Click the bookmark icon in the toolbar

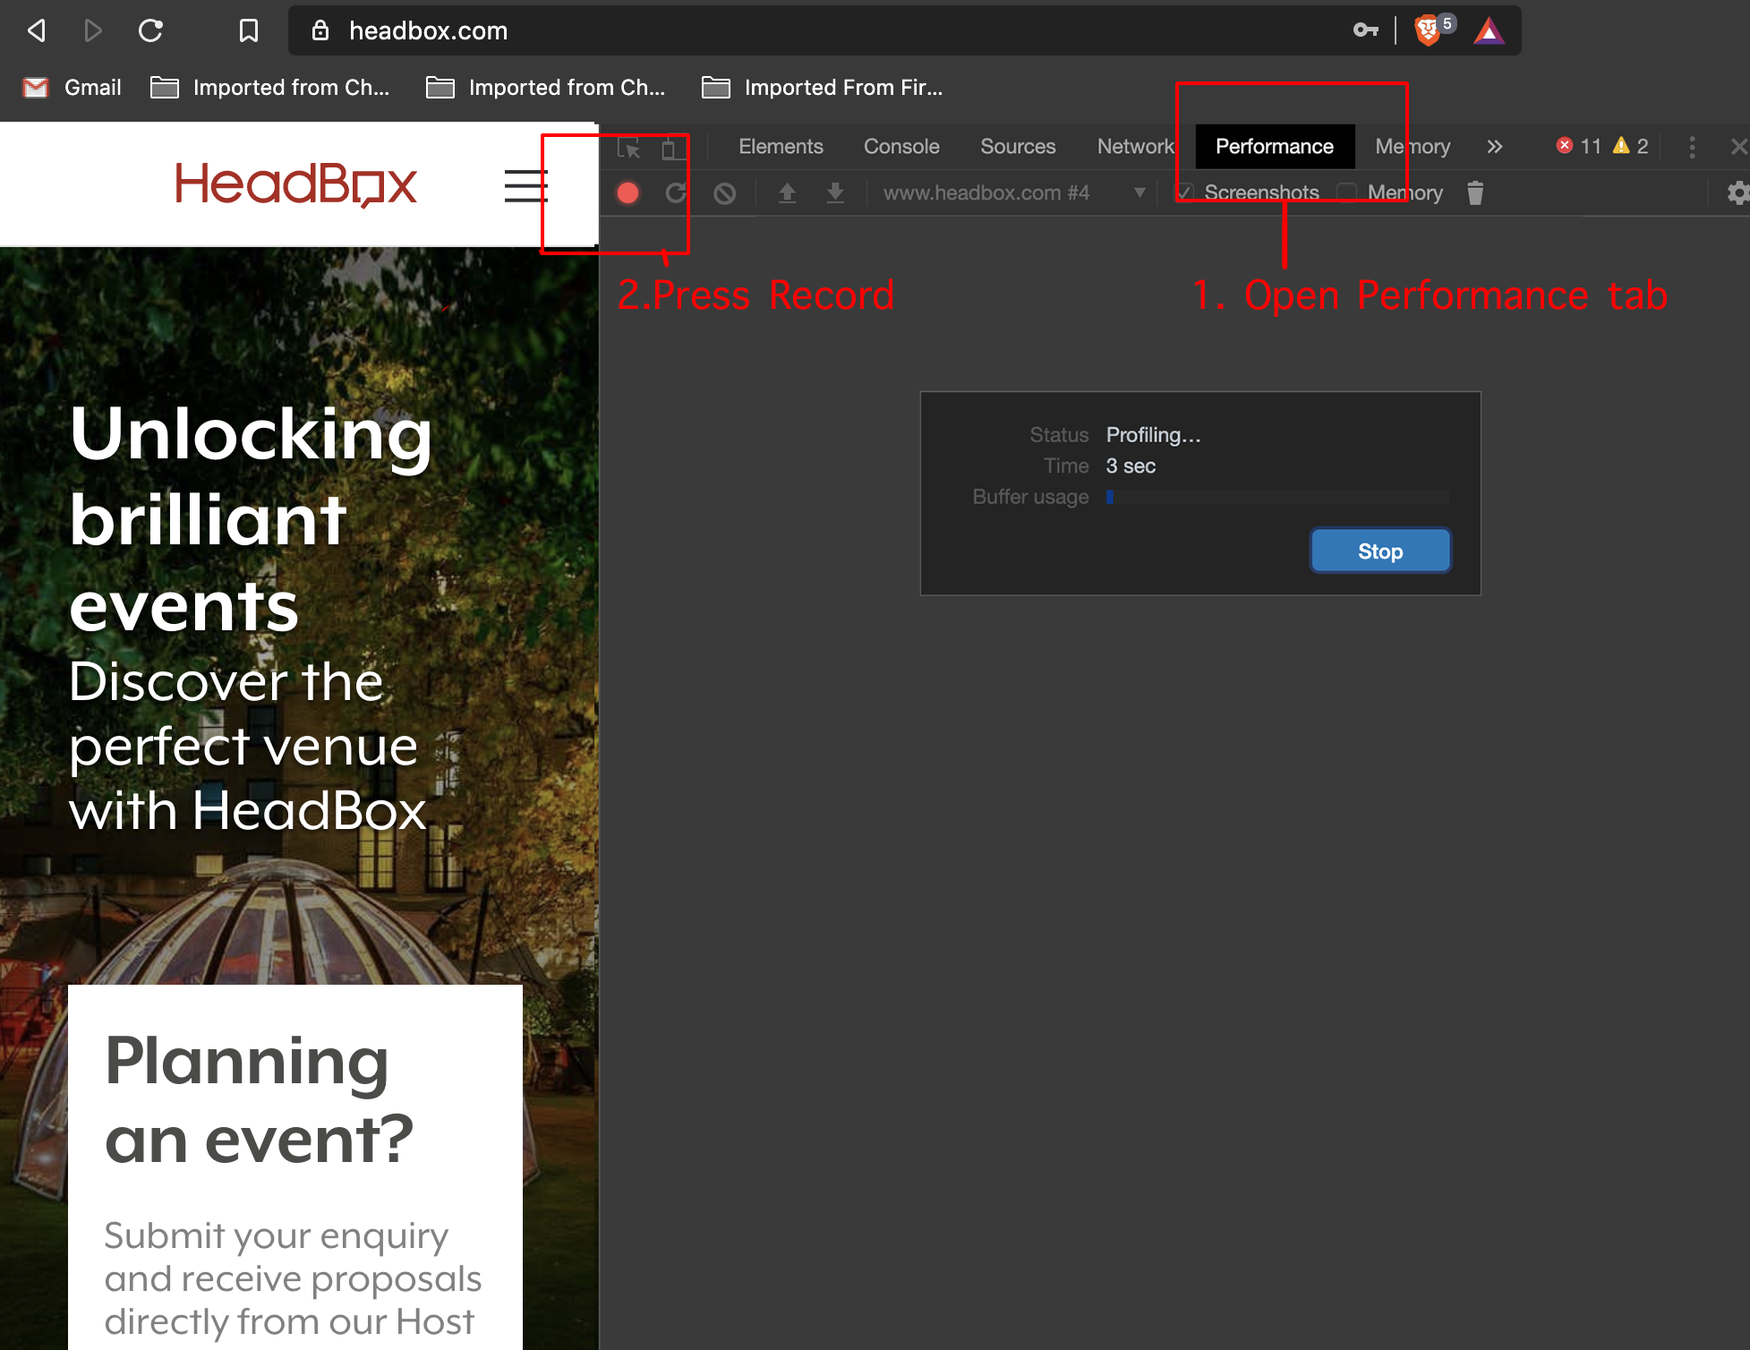(x=249, y=31)
